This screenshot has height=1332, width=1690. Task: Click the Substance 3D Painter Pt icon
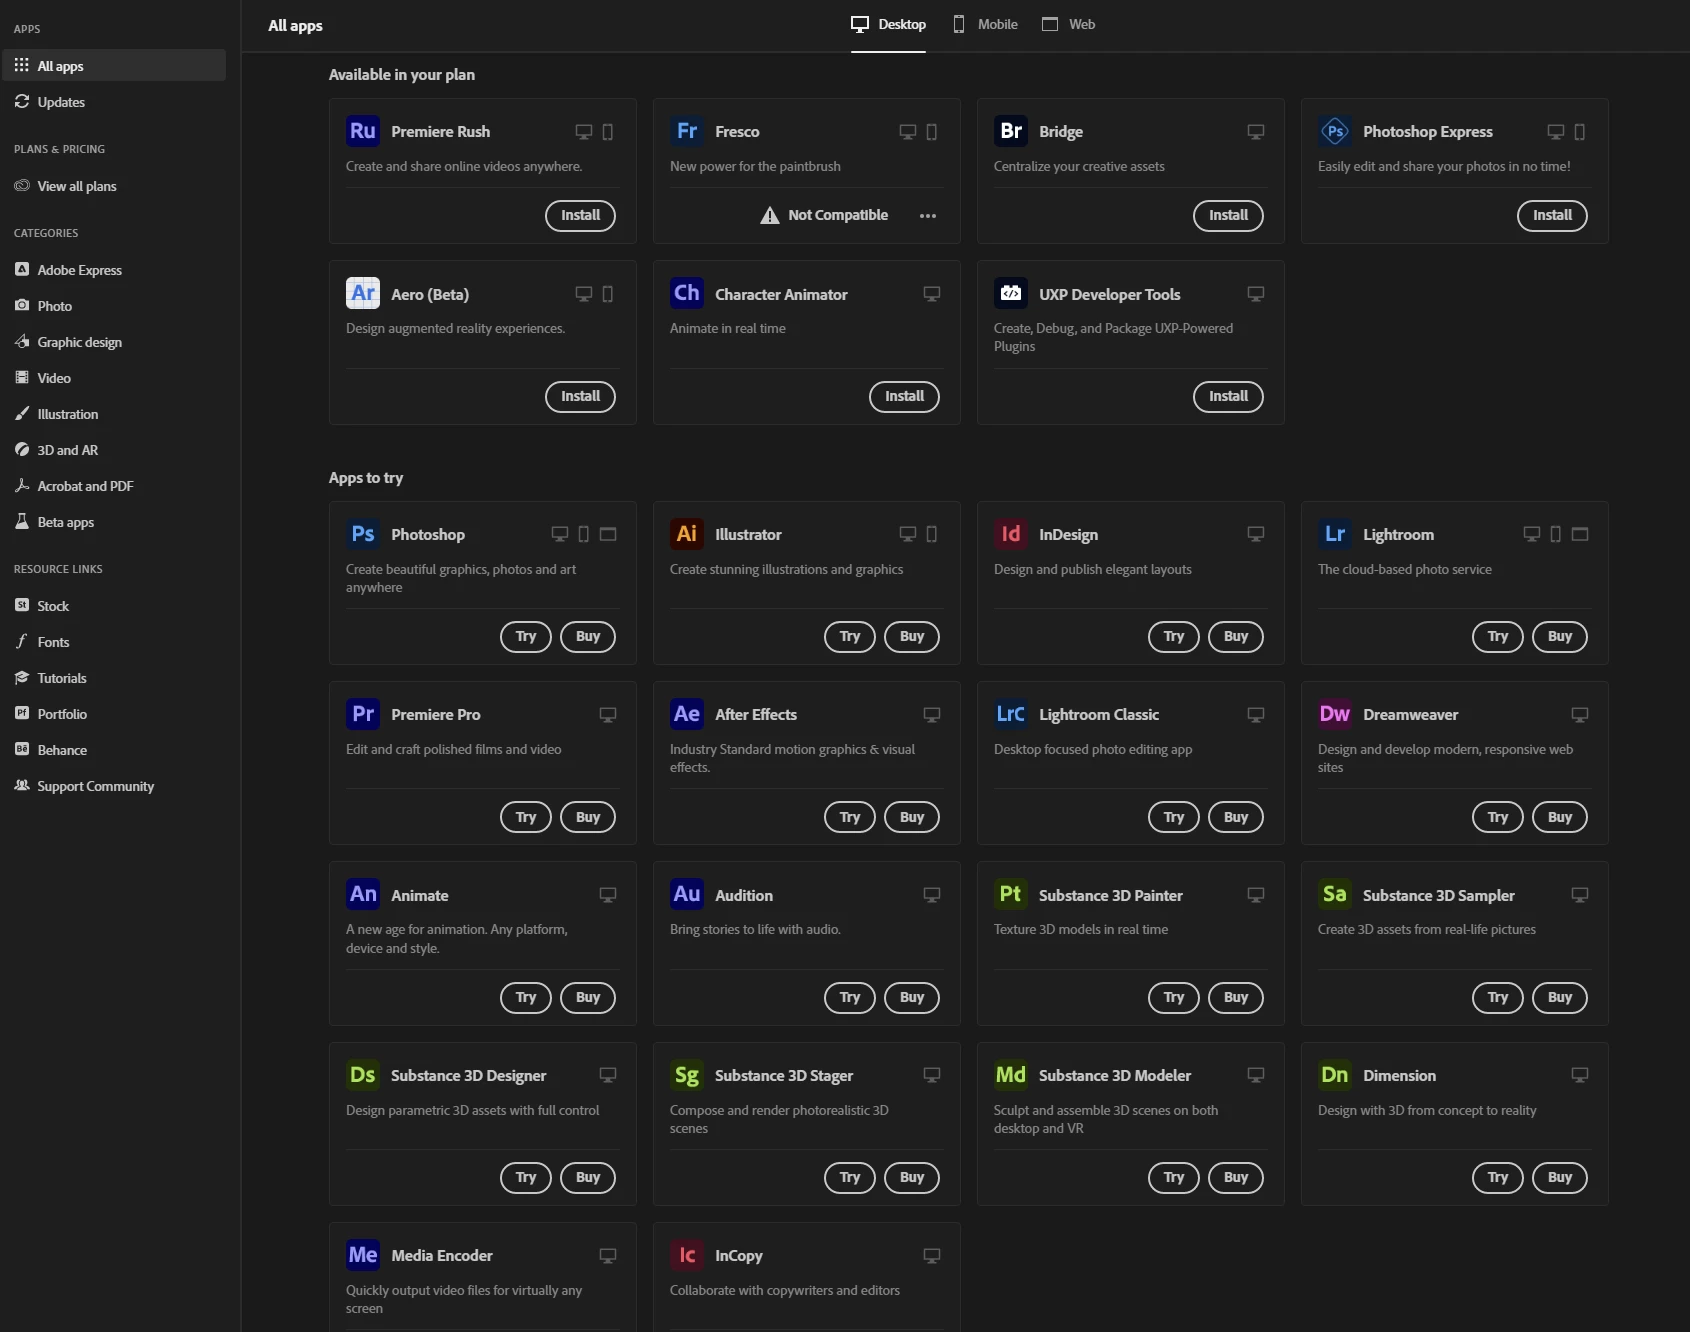(1011, 894)
